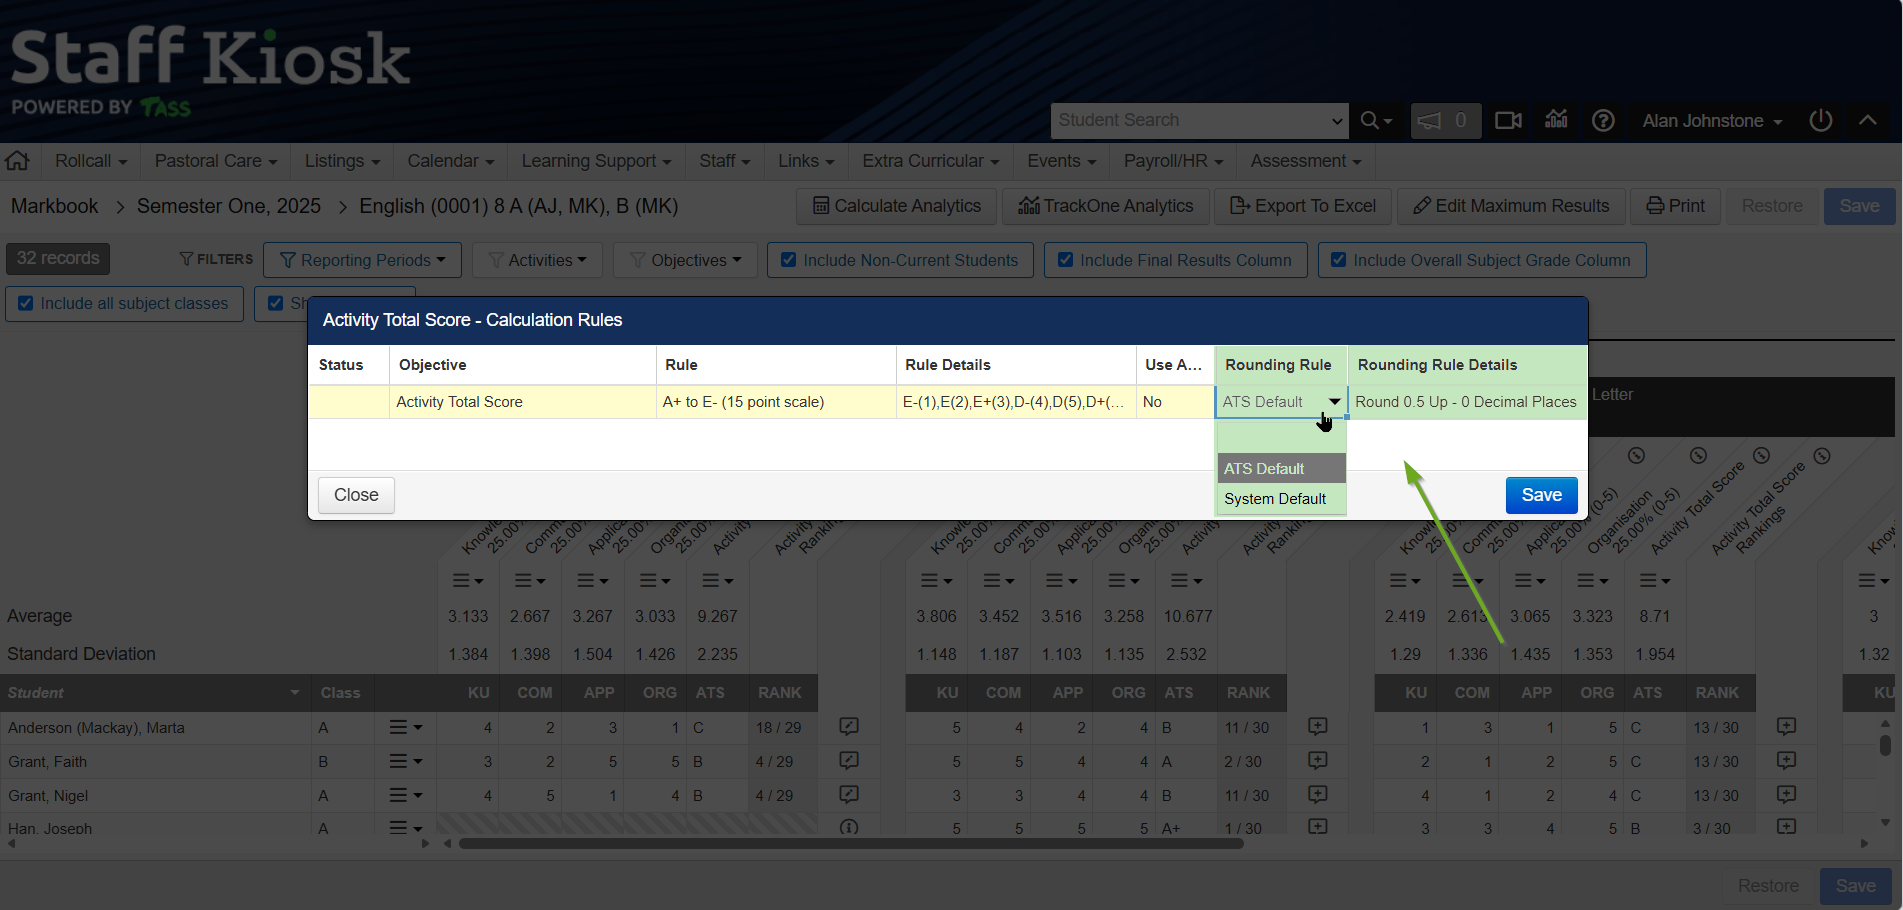Click the Activity Total Score objective cell
The width and height of the screenshot is (1903, 910).
[522, 402]
